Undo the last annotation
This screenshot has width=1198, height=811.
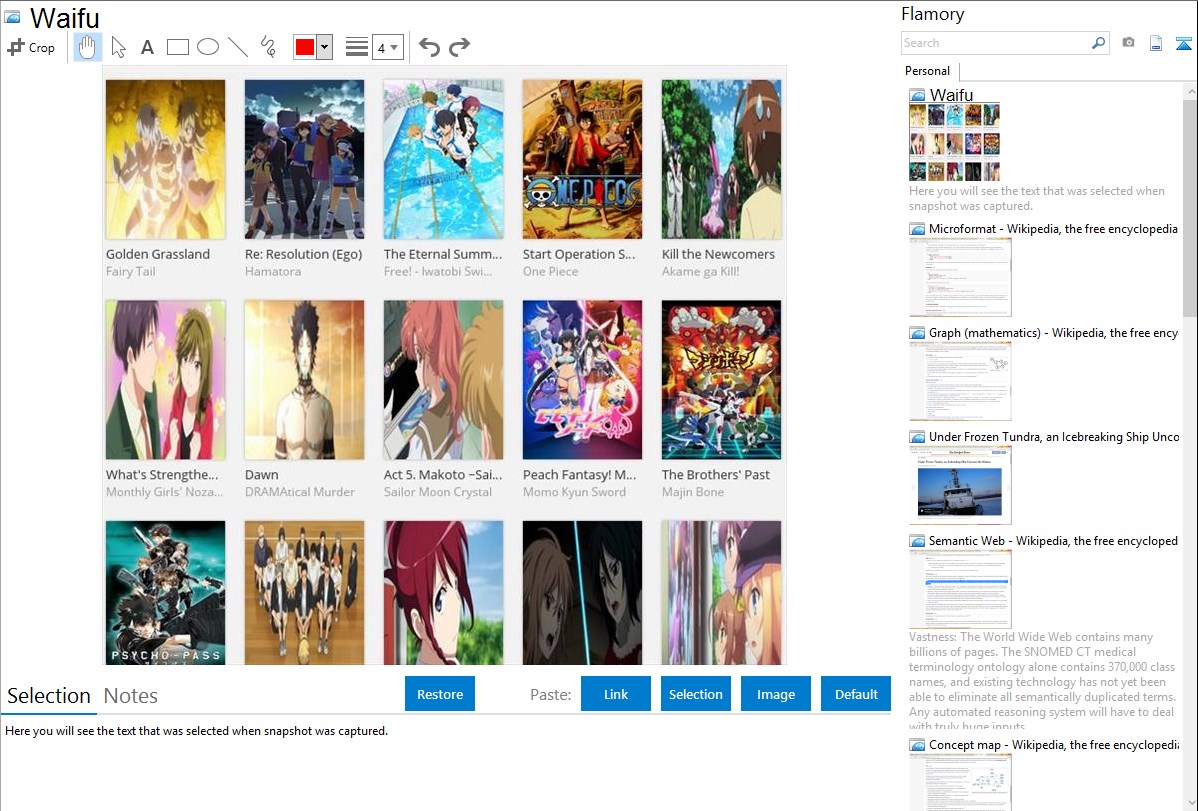(x=429, y=47)
